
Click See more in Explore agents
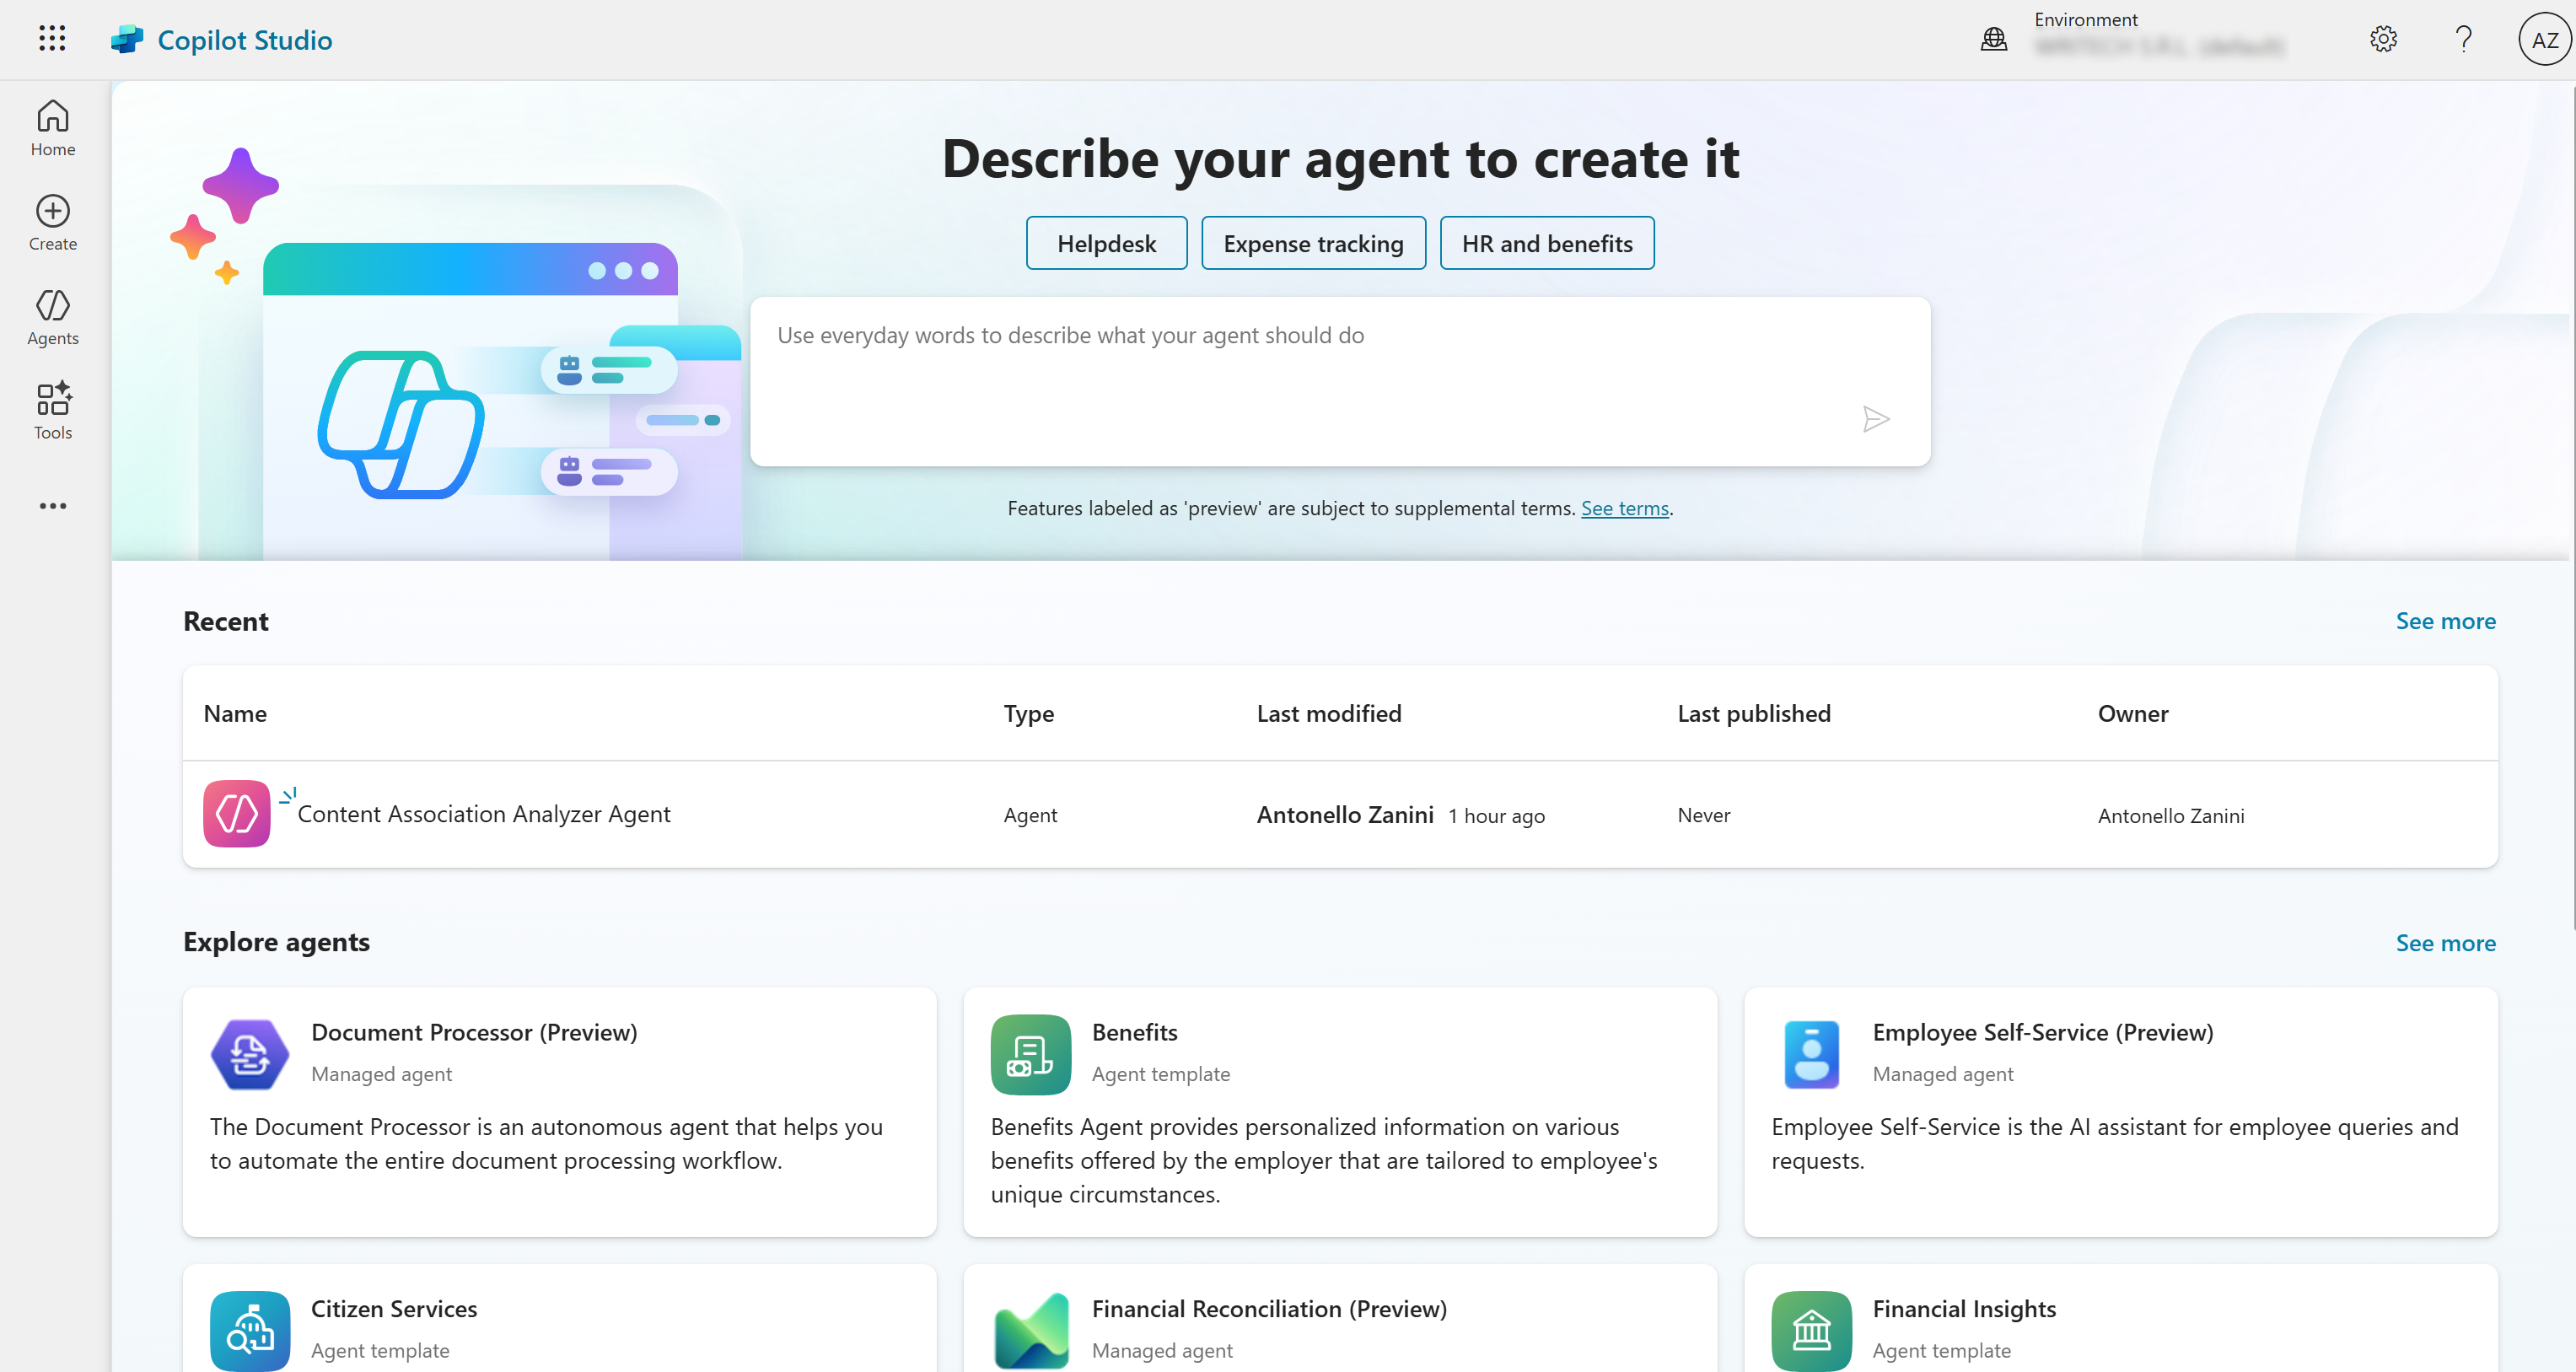click(2446, 942)
